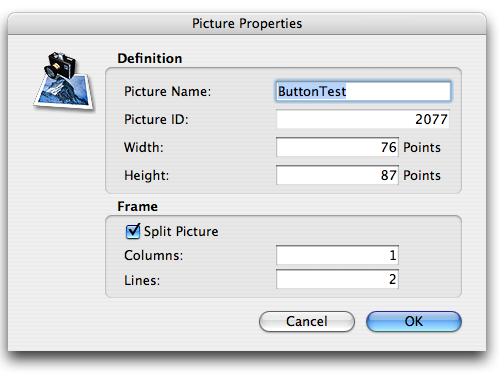This screenshot has height=376, width=504.
Task: Confirm the dialog with the OK button
Action: (x=414, y=321)
